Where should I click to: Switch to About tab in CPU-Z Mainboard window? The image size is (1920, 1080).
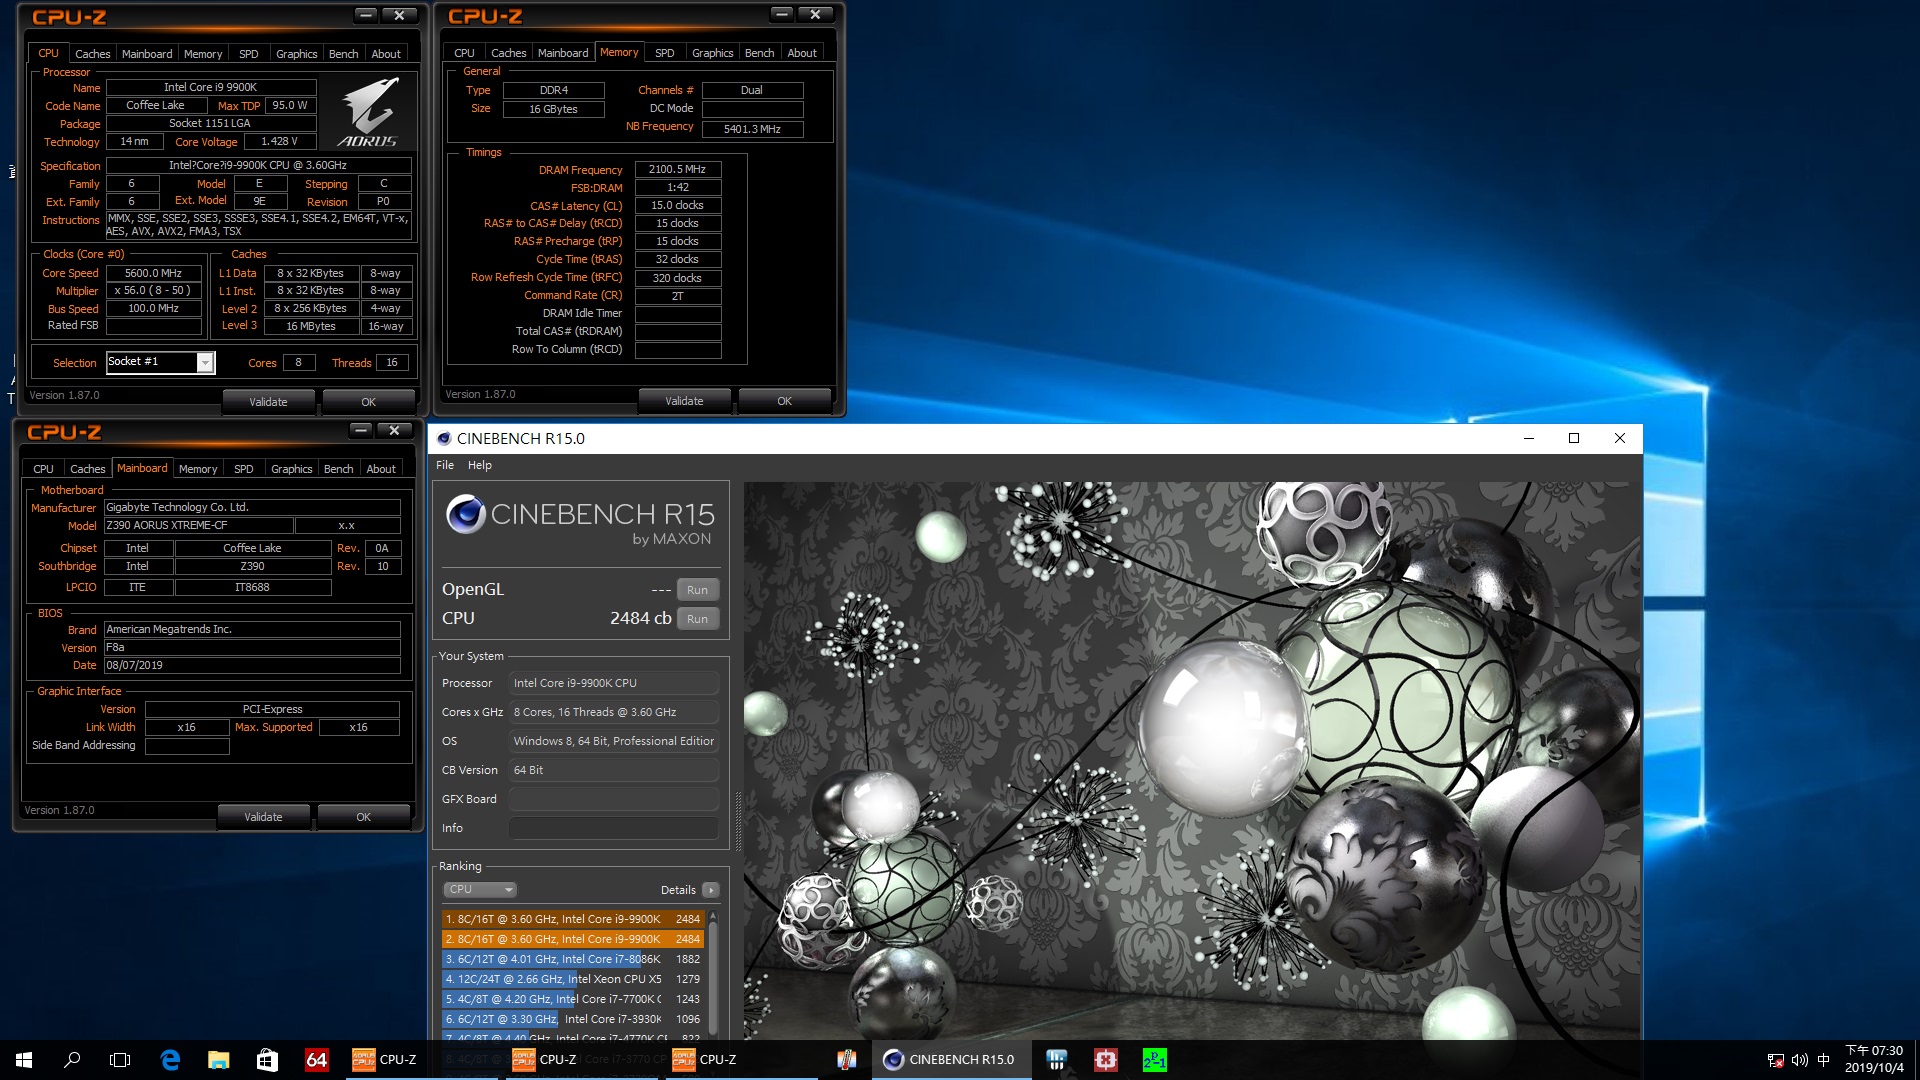click(381, 469)
